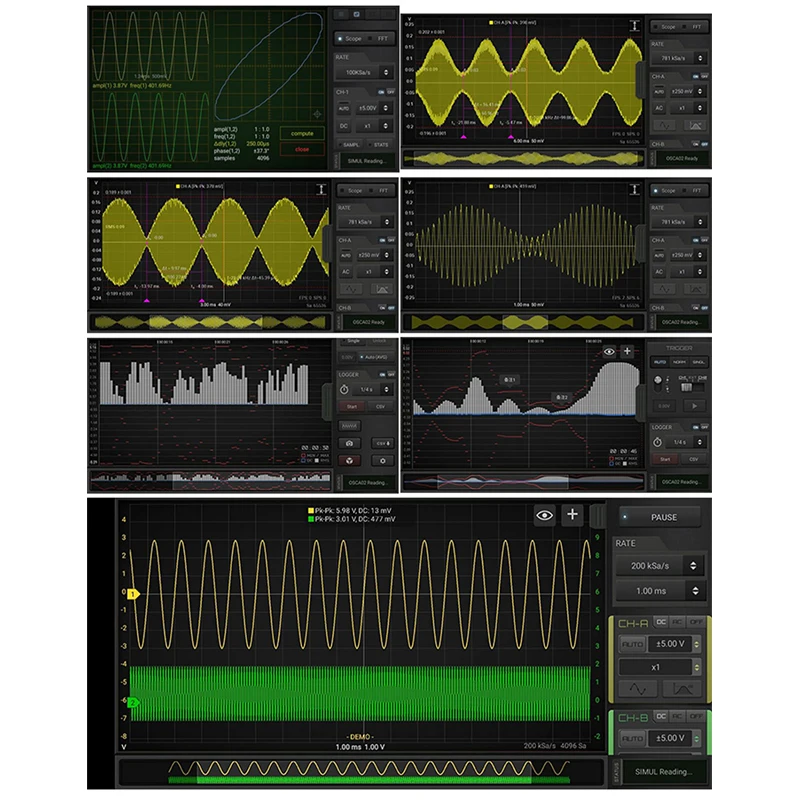Select filter curve icon in 3.00 ms 40 mV panel
The image size is (800, 800).
[x=382, y=289]
